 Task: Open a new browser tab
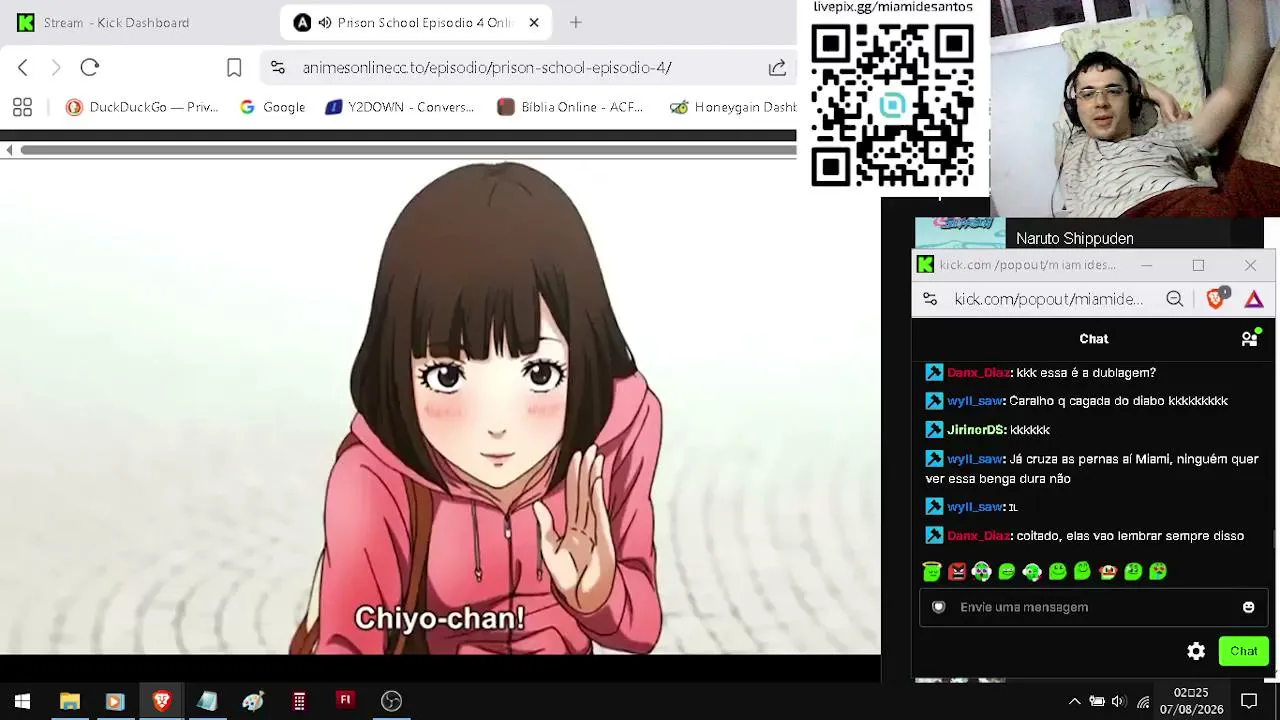[x=576, y=22]
